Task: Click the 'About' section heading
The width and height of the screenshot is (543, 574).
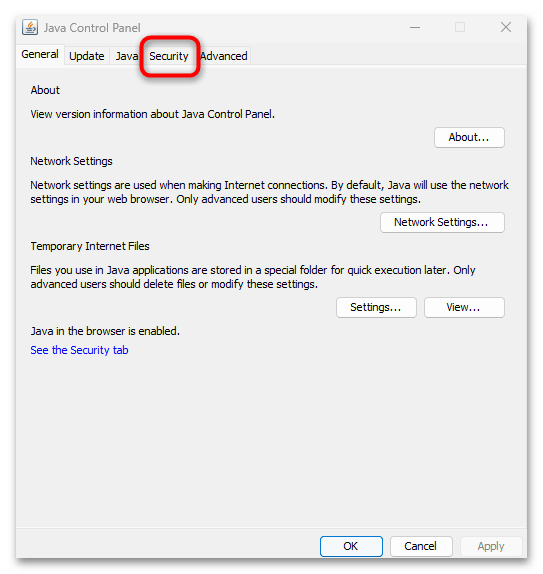Action: tap(45, 90)
